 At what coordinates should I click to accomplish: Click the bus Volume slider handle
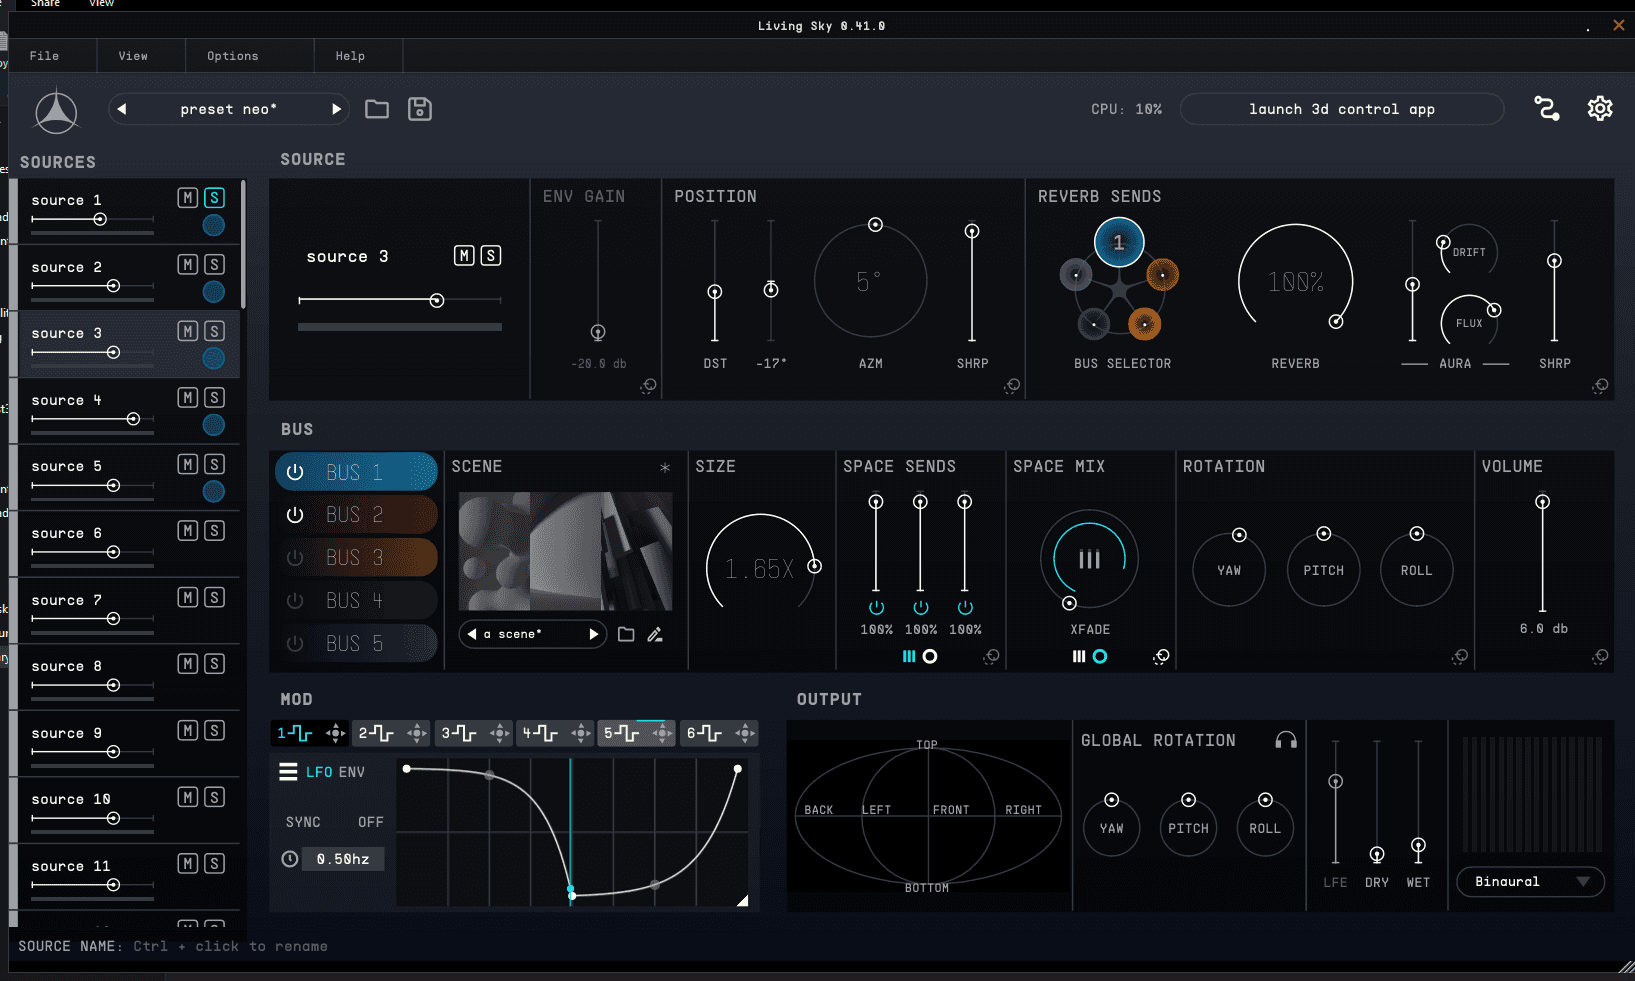1543,502
